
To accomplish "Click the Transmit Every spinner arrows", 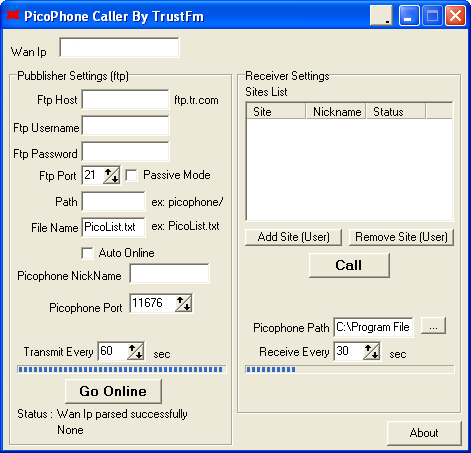I will click(136, 351).
